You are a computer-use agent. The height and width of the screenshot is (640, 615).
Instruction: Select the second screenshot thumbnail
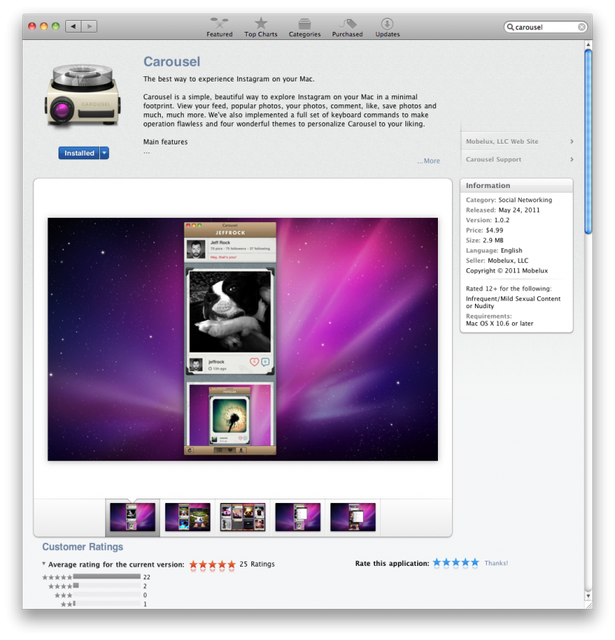[187, 517]
